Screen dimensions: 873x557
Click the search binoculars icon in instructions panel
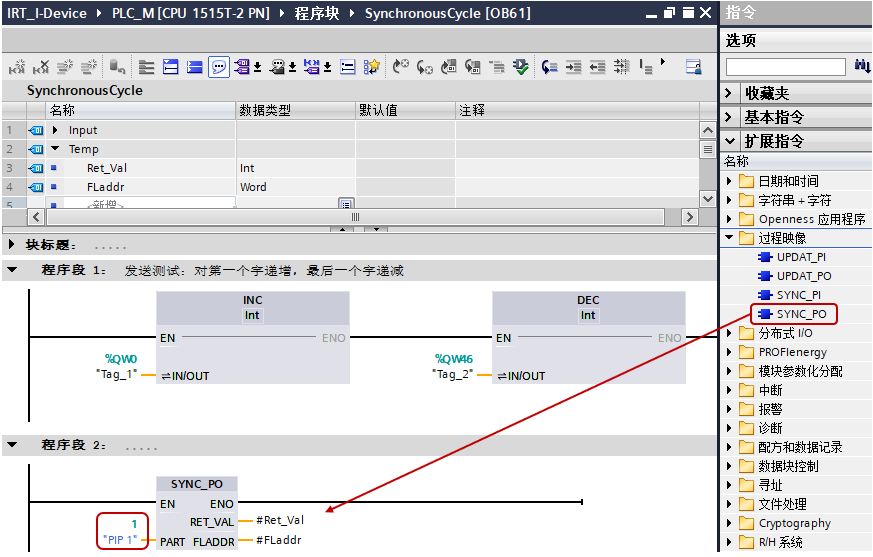tap(862, 66)
